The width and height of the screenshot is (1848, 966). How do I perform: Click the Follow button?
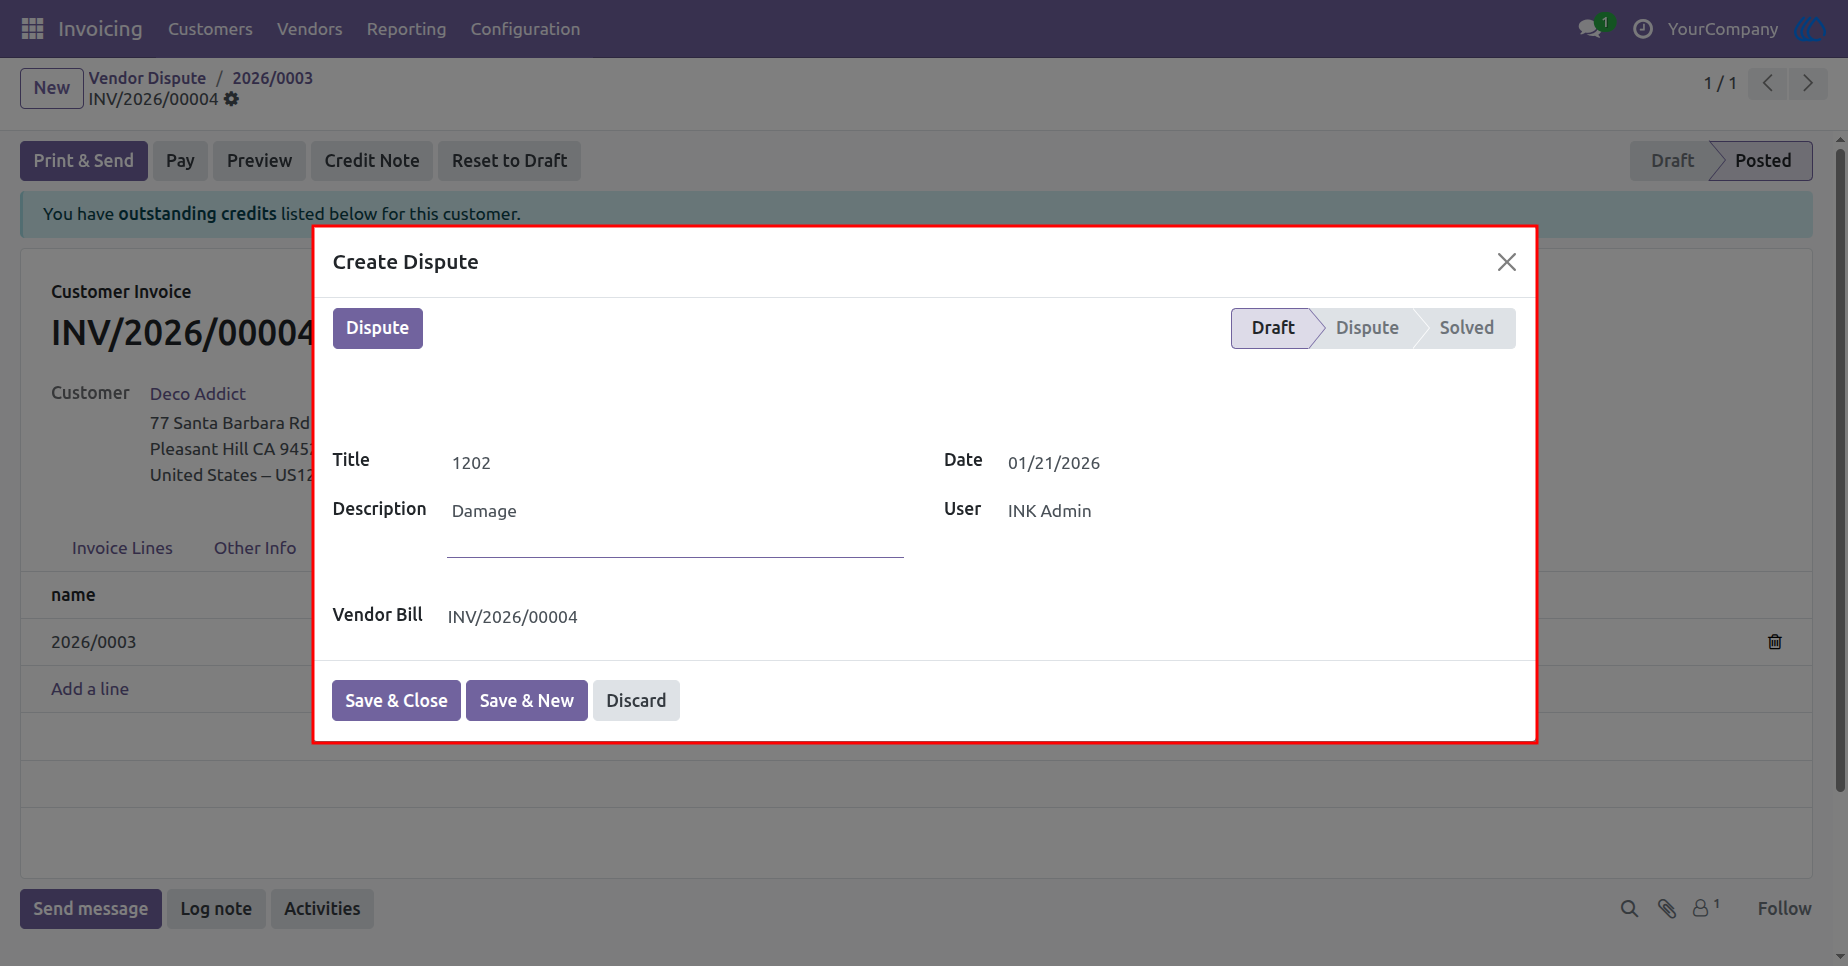pyautogui.click(x=1784, y=909)
